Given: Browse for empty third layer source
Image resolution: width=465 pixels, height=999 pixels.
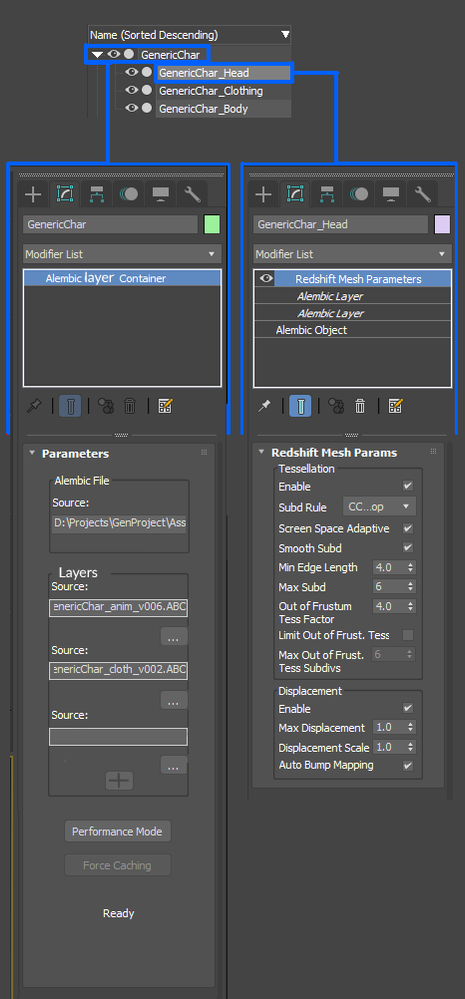Looking at the screenshot, I should pyautogui.click(x=173, y=765).
